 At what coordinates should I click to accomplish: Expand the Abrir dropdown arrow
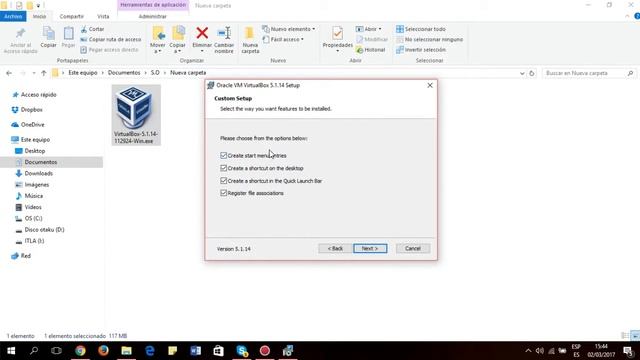point(380,29)
